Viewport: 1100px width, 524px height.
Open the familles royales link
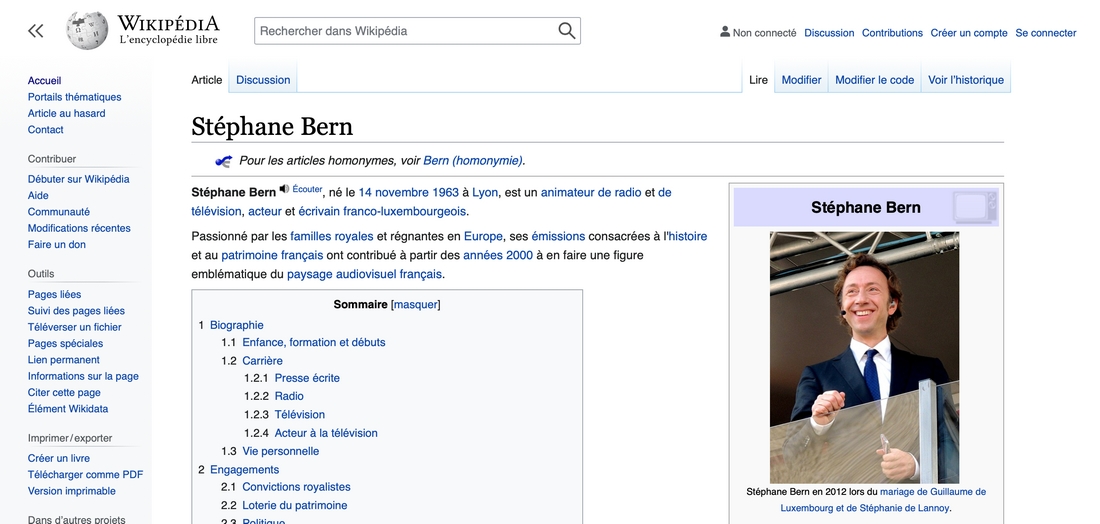332,236
